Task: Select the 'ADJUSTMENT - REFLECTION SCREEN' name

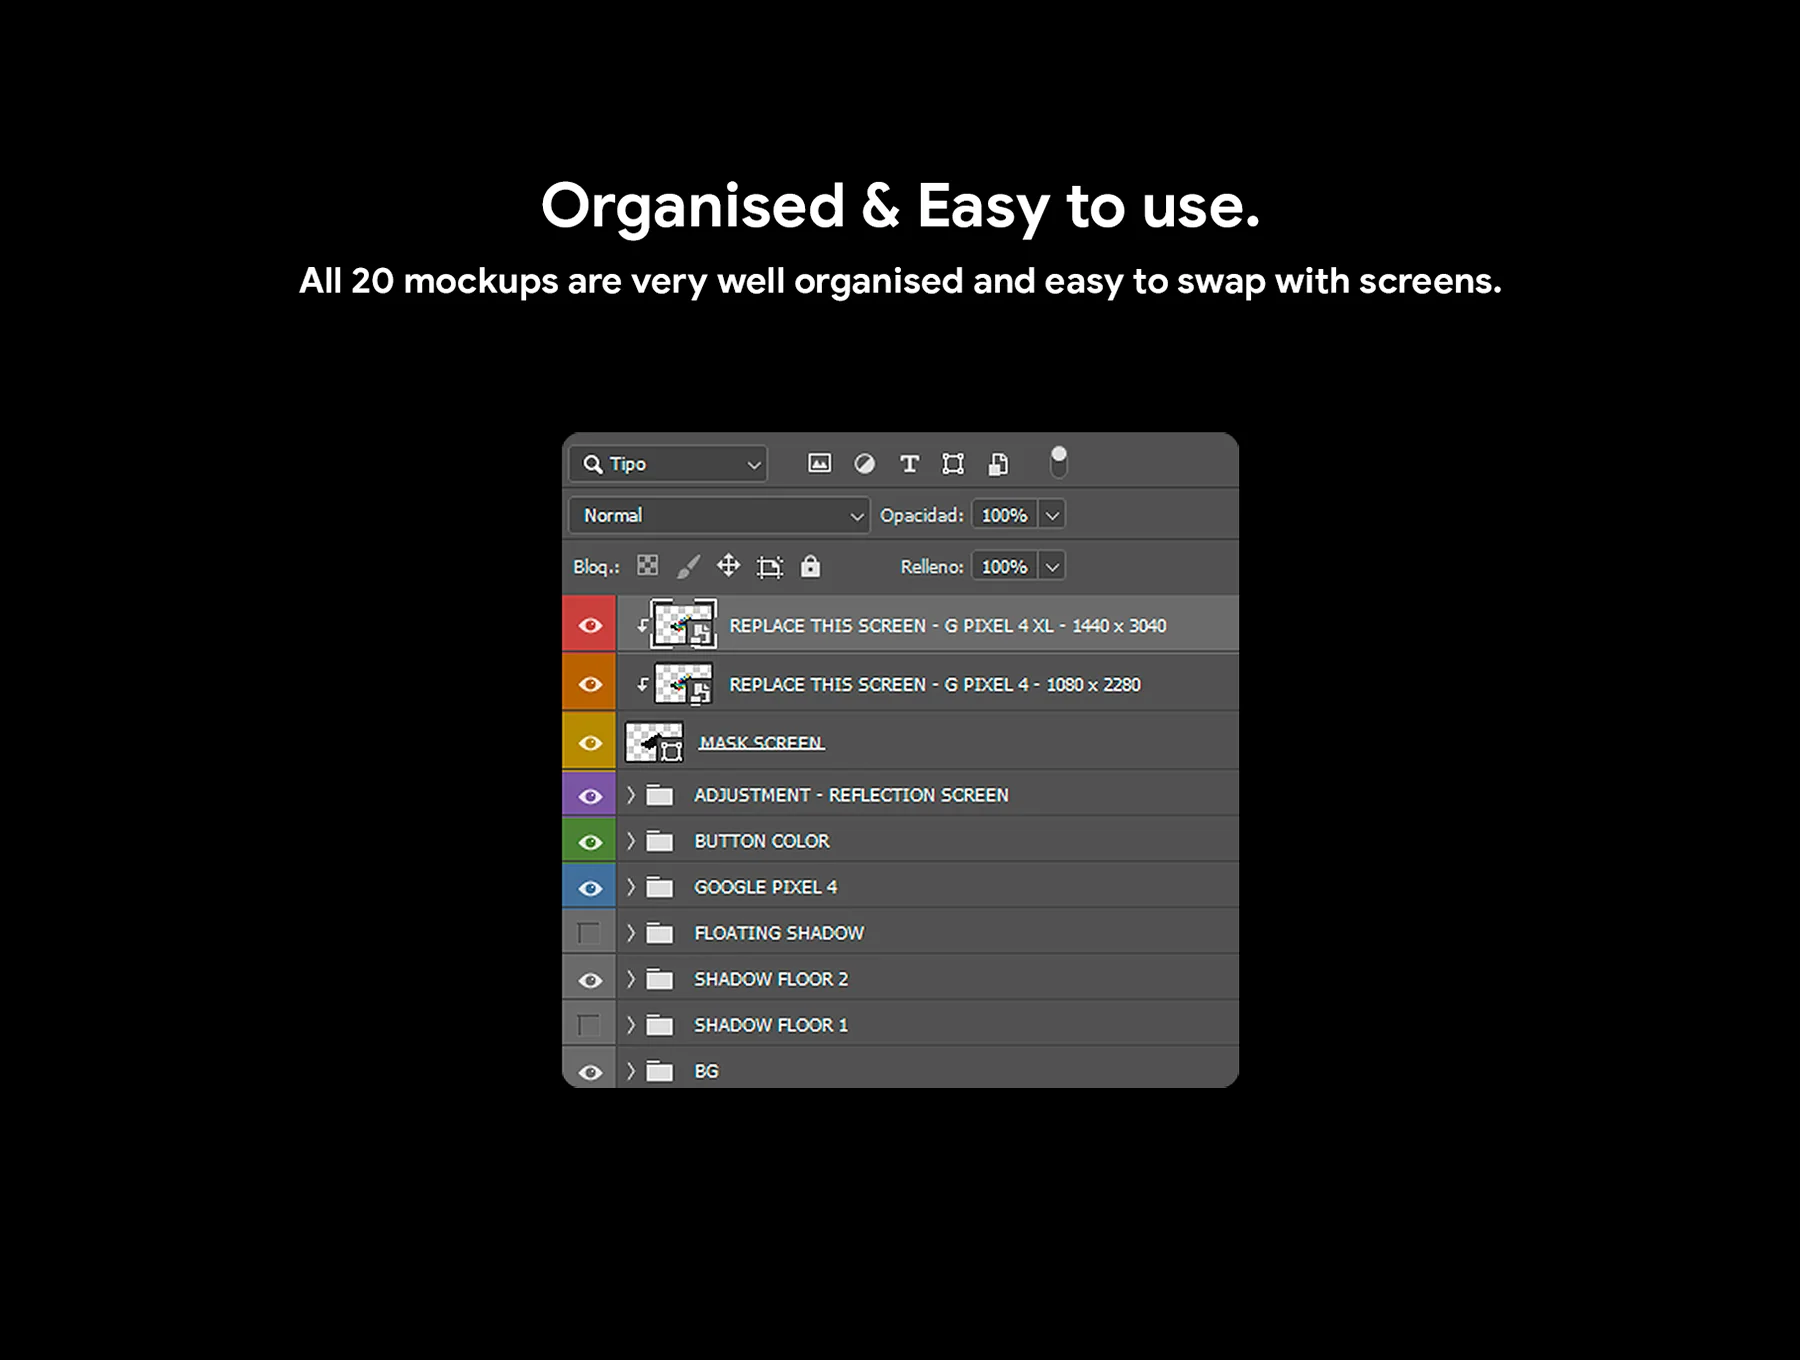Action: (x=851, y=795)
